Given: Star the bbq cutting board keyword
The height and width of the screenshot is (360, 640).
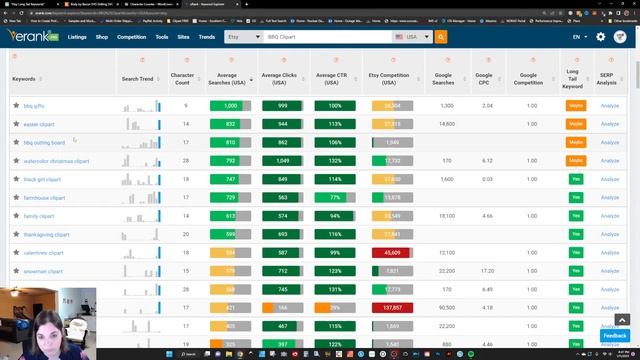Looking at the screenshot, I should tap(16, 142).
